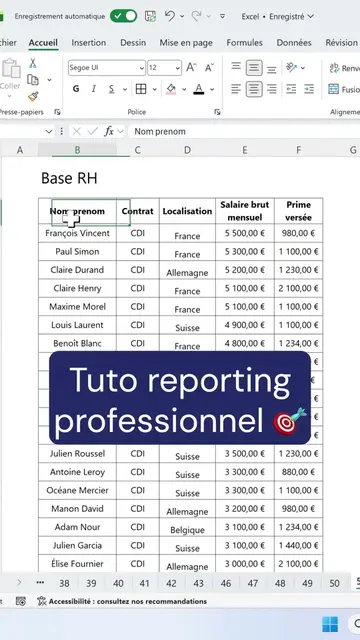Open the Formules ribbon tab
The height and width of the screenshot is (640, 360).
[x=244, y=42]
